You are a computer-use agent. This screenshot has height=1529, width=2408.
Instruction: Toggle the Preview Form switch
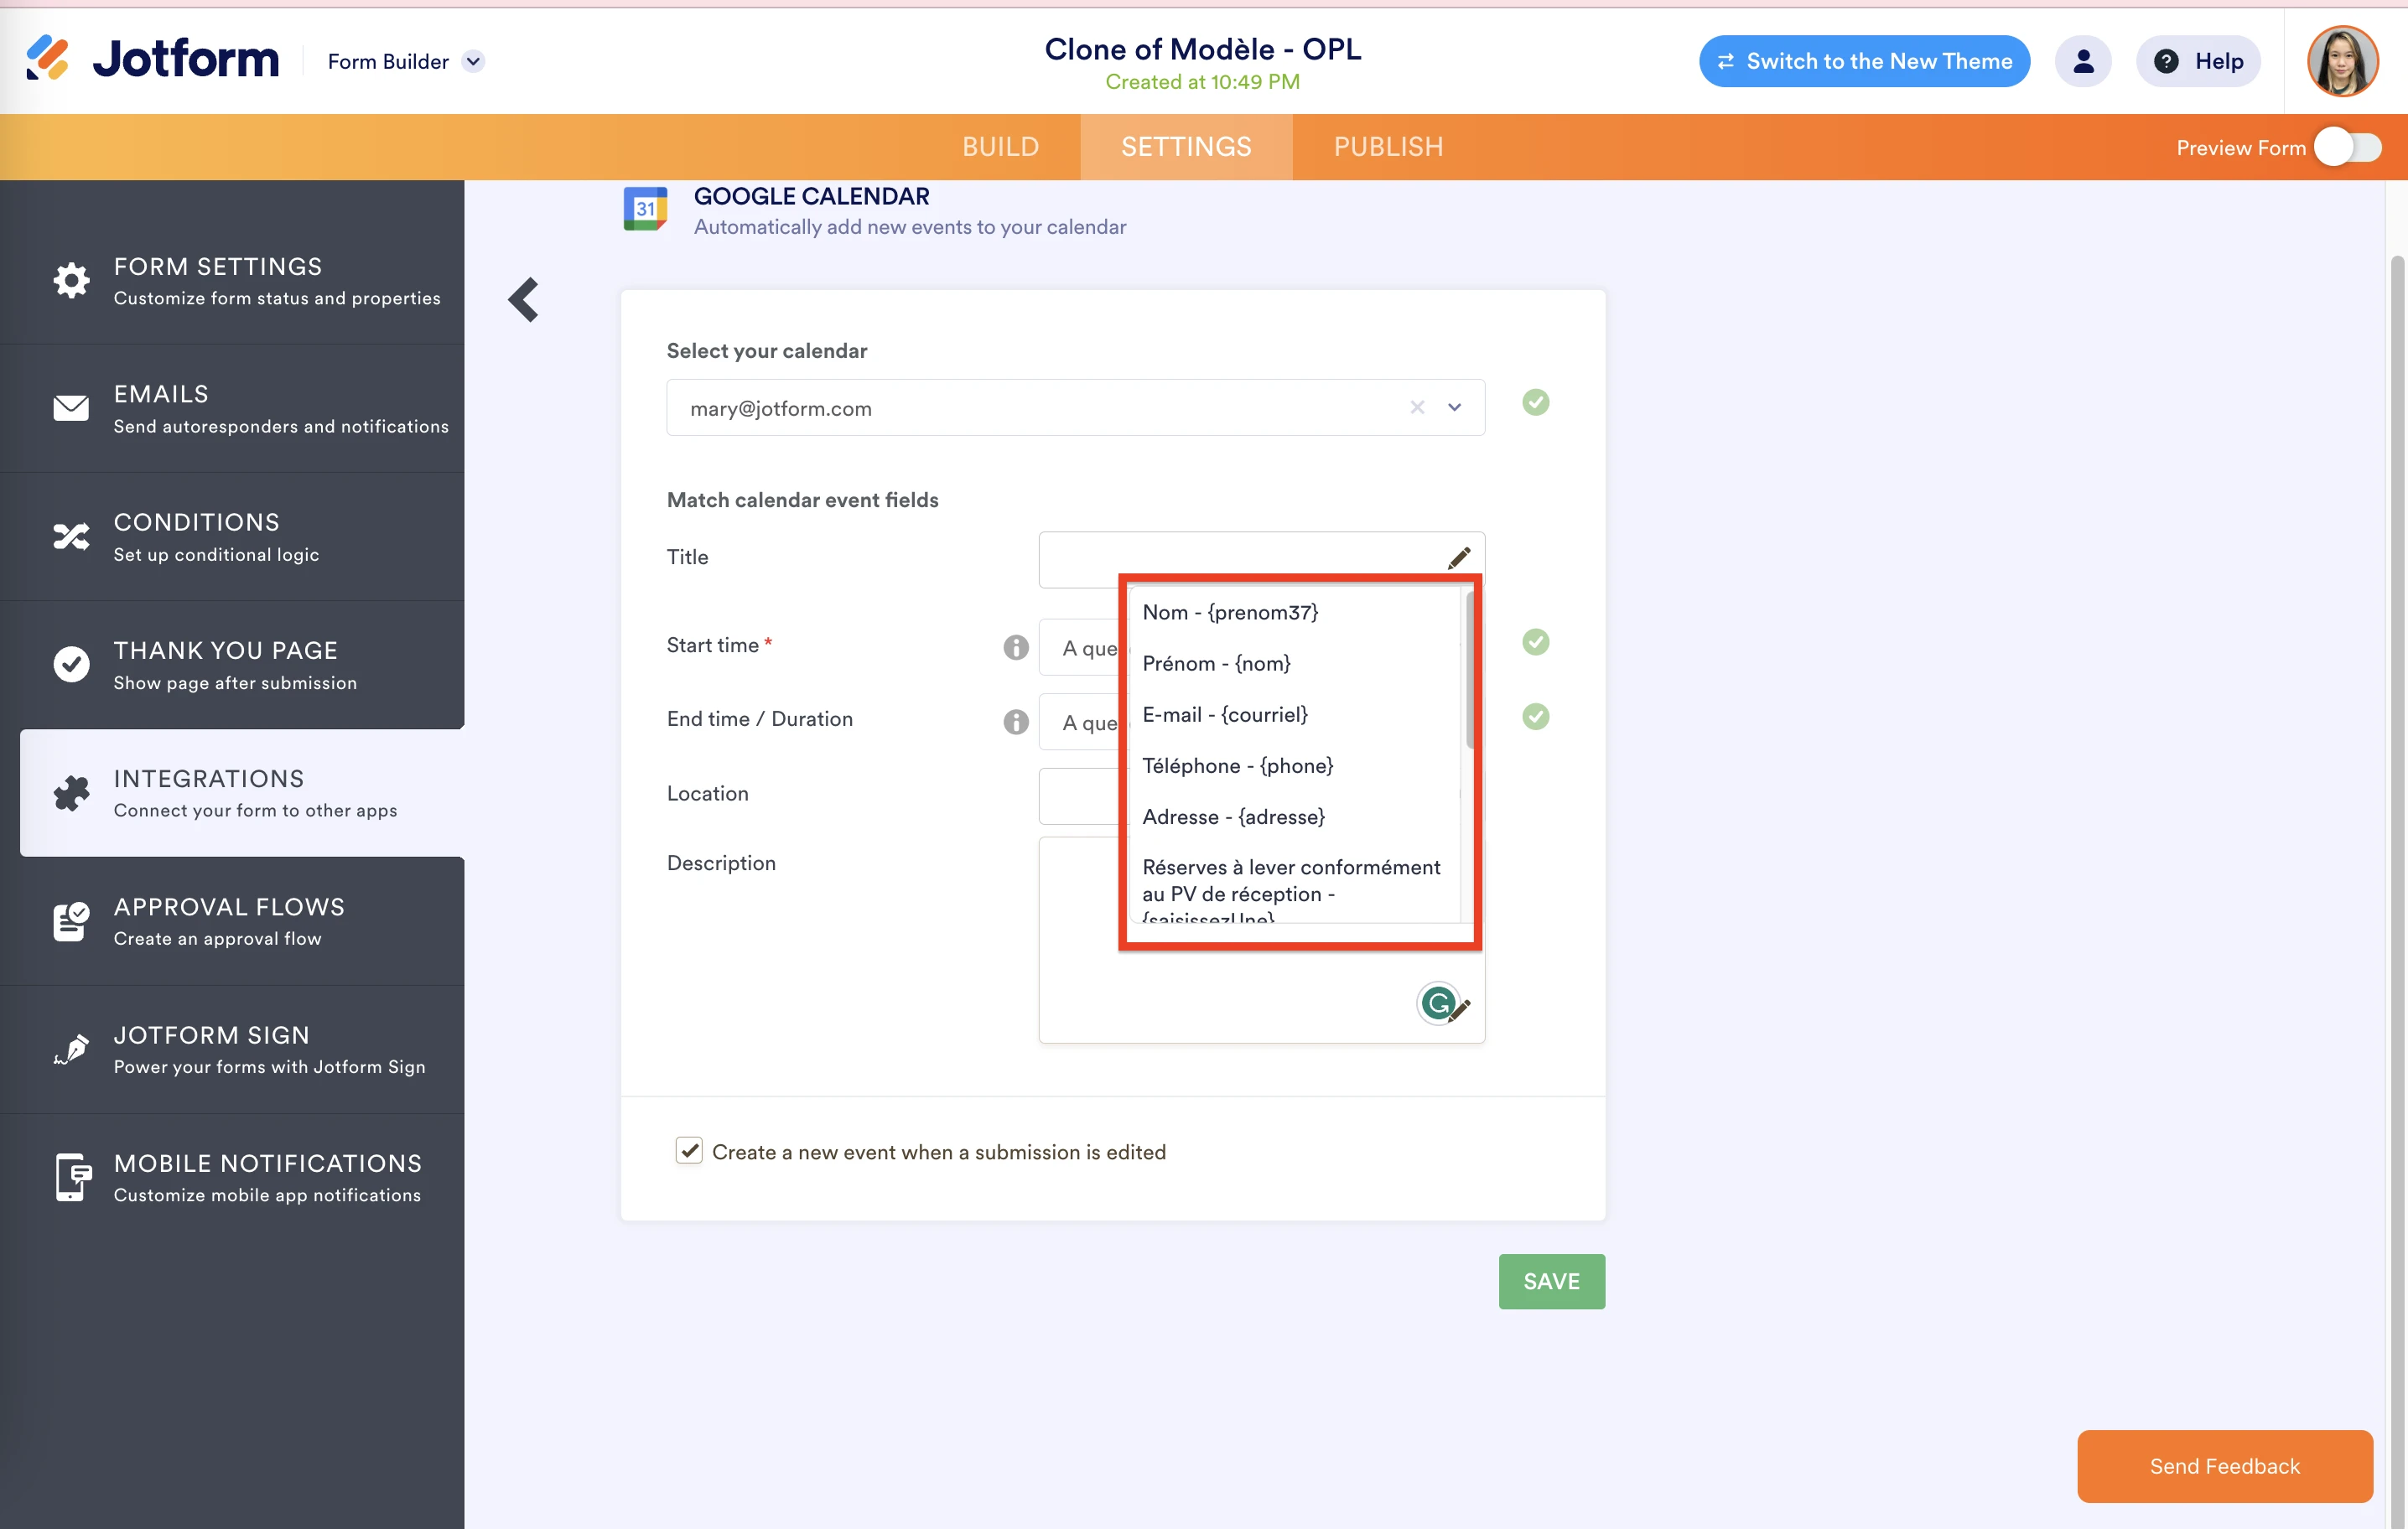tap(2347, 147)
